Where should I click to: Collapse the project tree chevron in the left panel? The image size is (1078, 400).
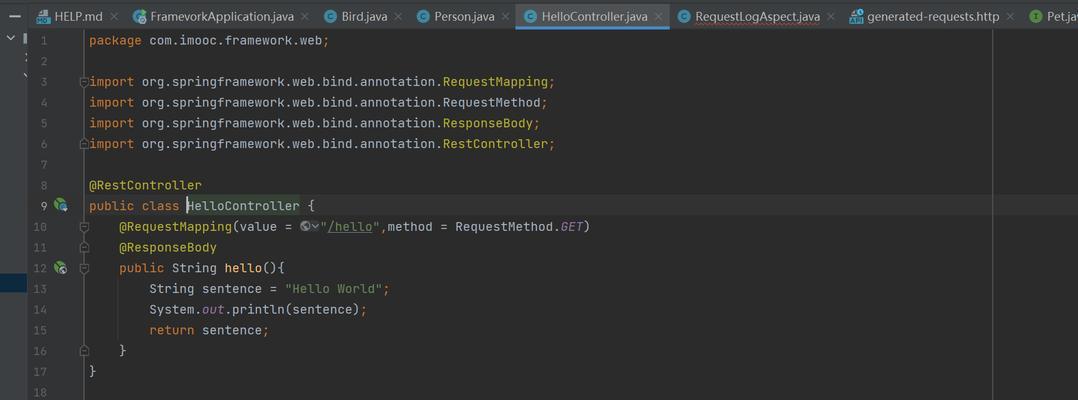pos(10,38)
